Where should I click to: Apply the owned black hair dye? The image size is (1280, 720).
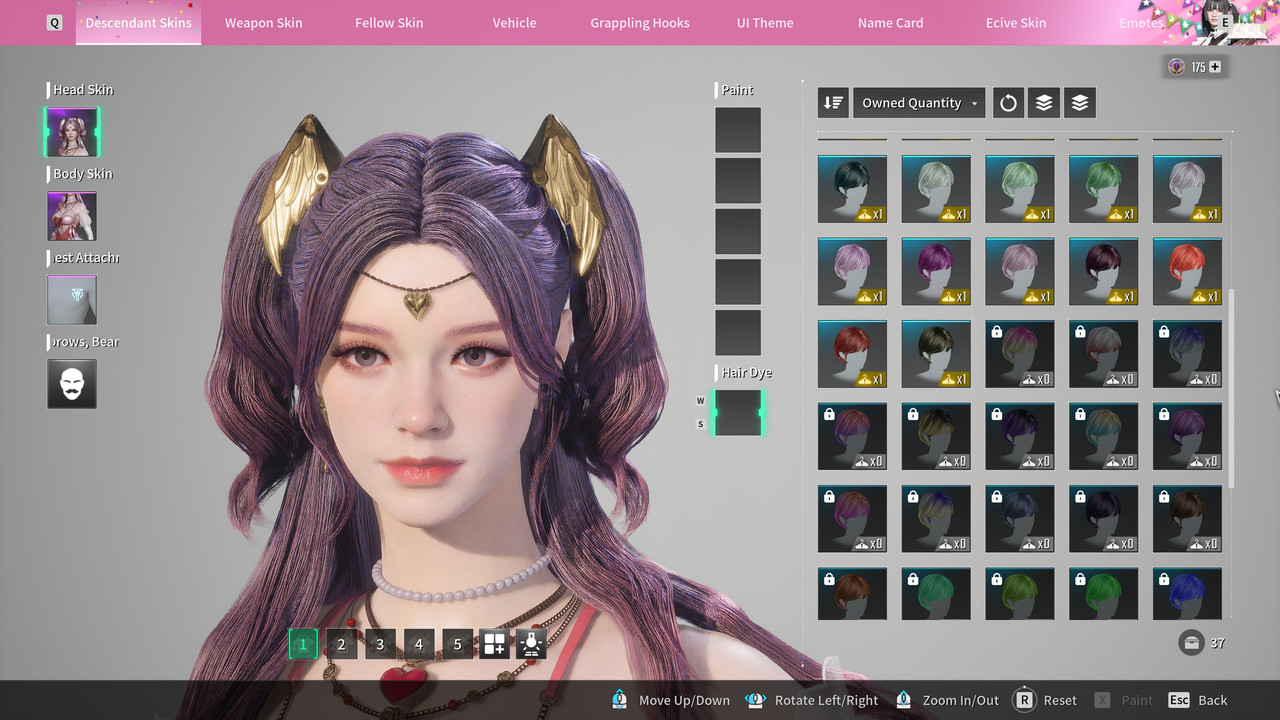pyautogui.click(x=852, y=189)
